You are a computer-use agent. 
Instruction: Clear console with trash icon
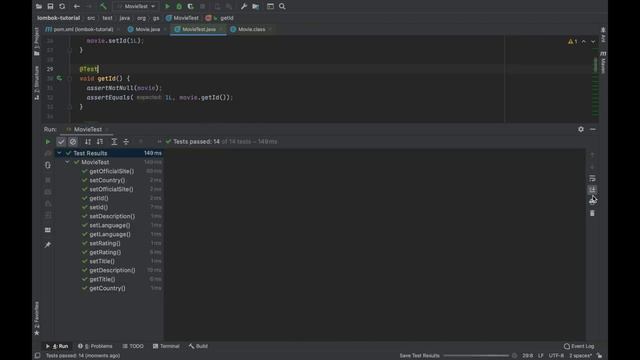pyautogui.click(x=592, y=213)
